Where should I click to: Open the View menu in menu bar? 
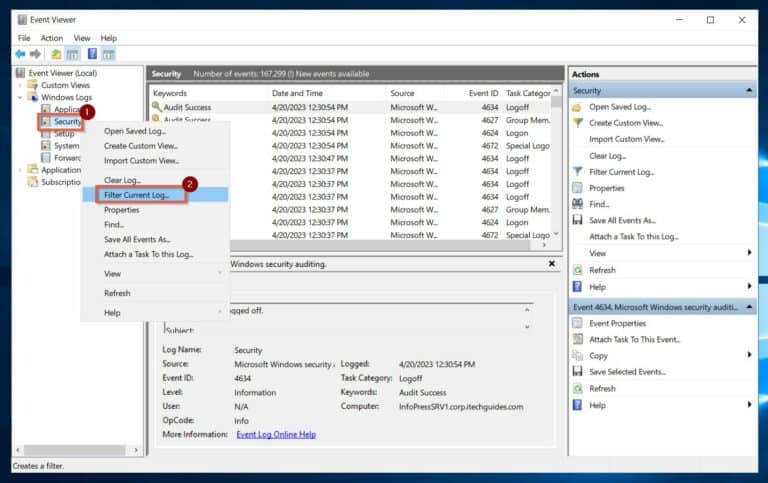82,38
